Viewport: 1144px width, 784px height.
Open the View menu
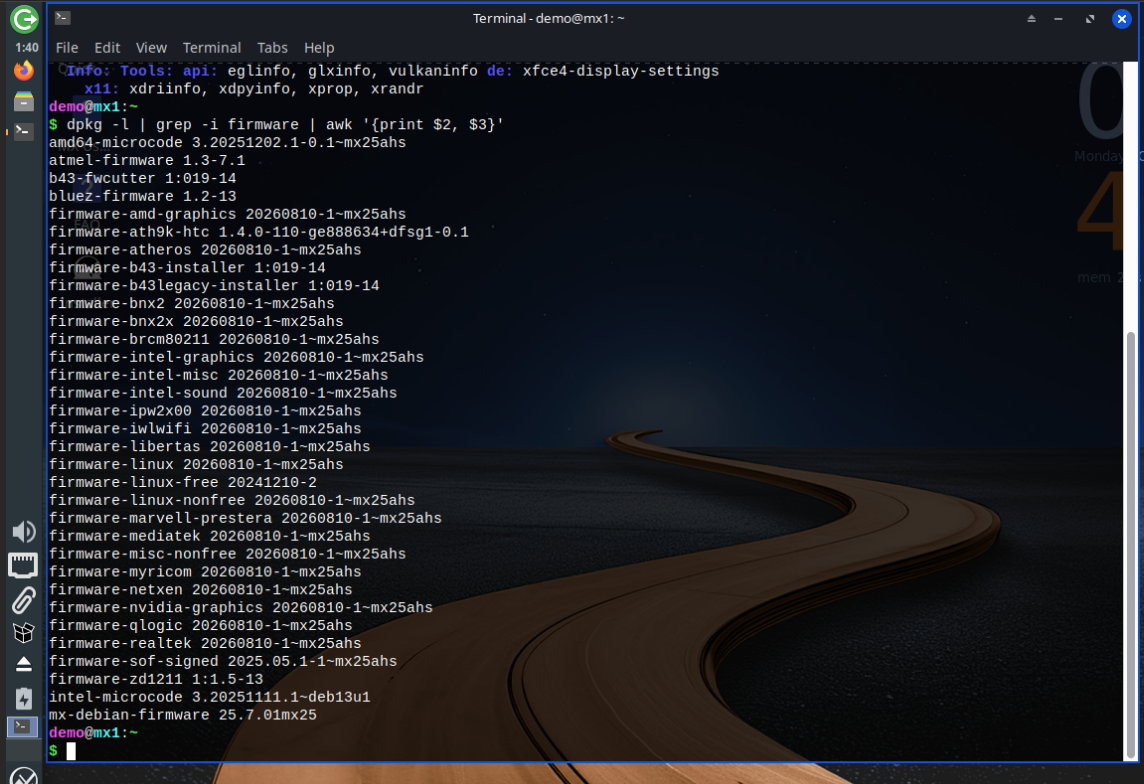point(151,48)
